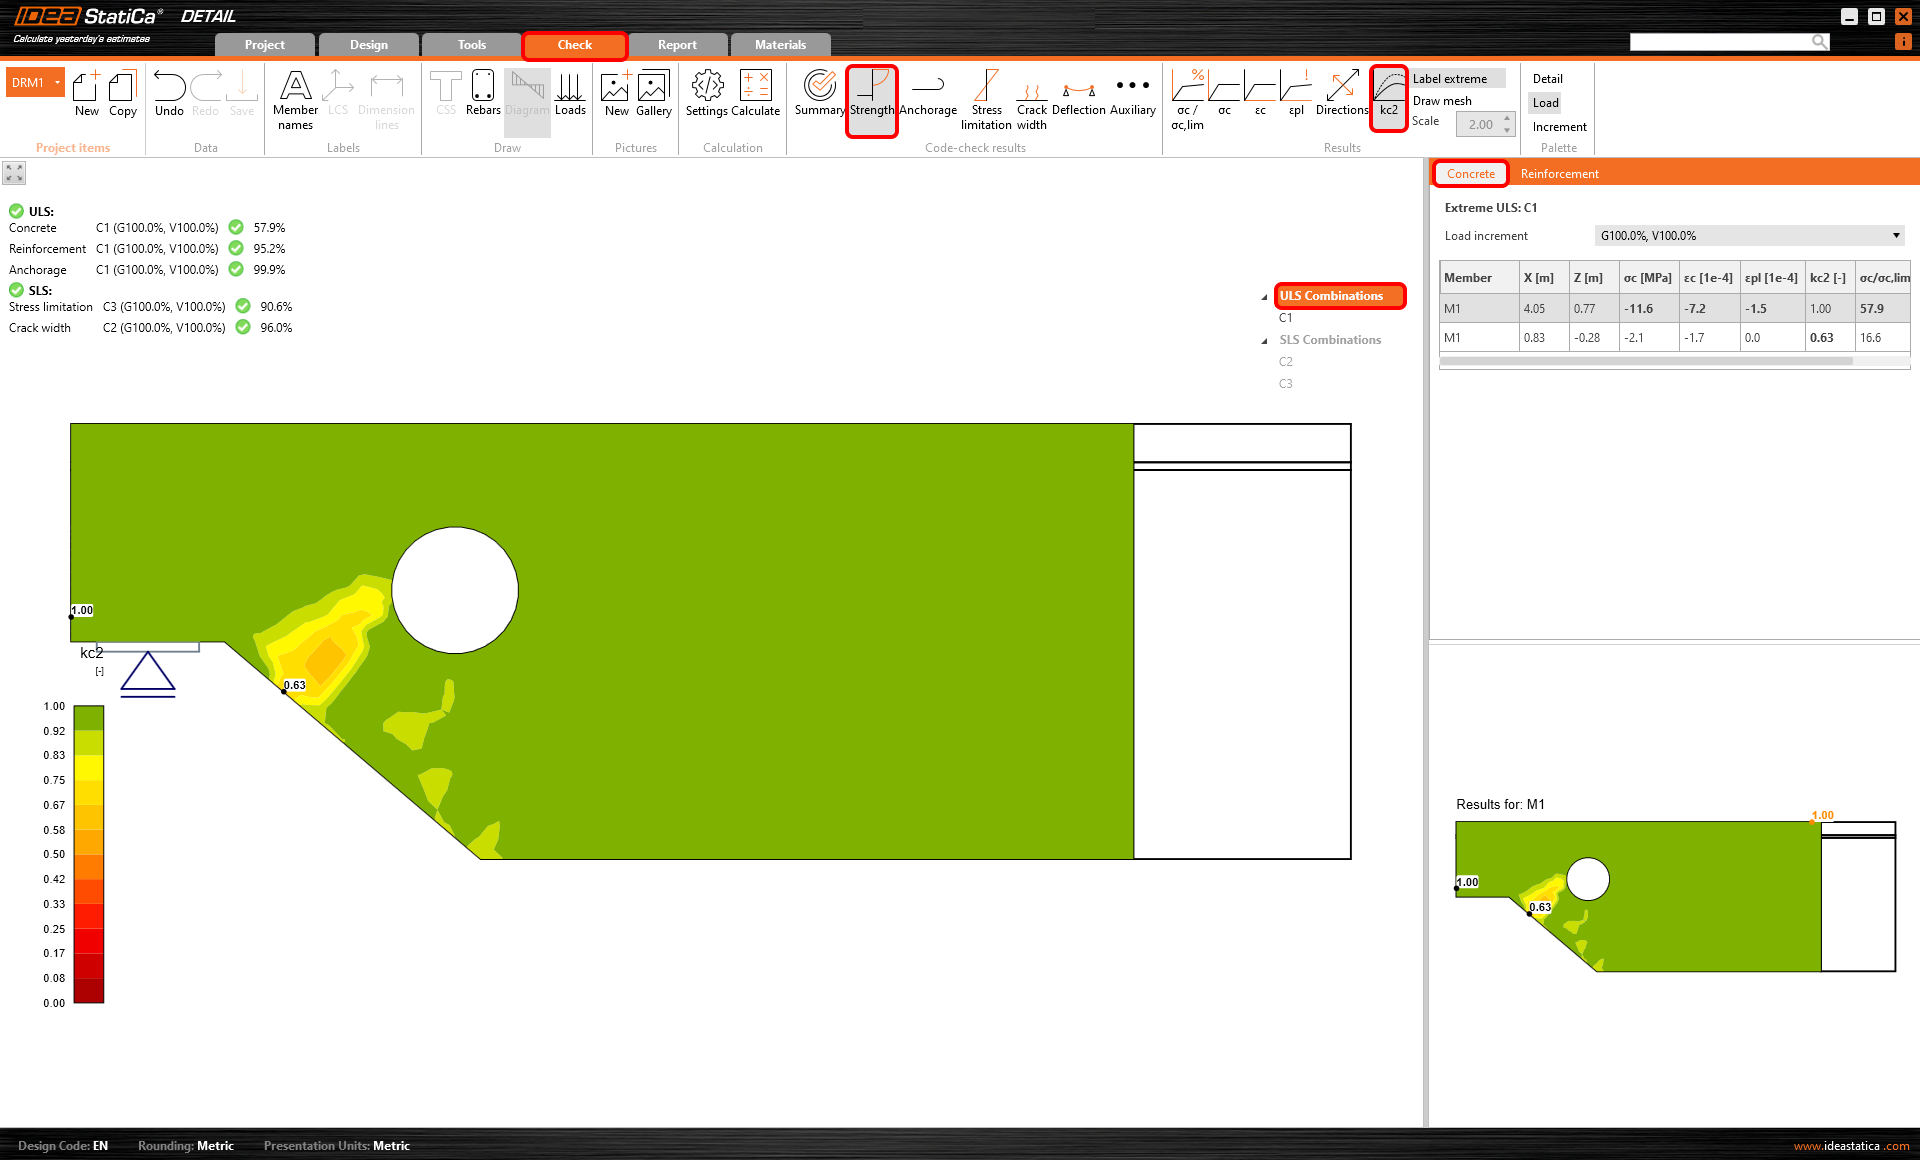
Task: Open the Anchorage code-check results
Action: pos(927,95)
